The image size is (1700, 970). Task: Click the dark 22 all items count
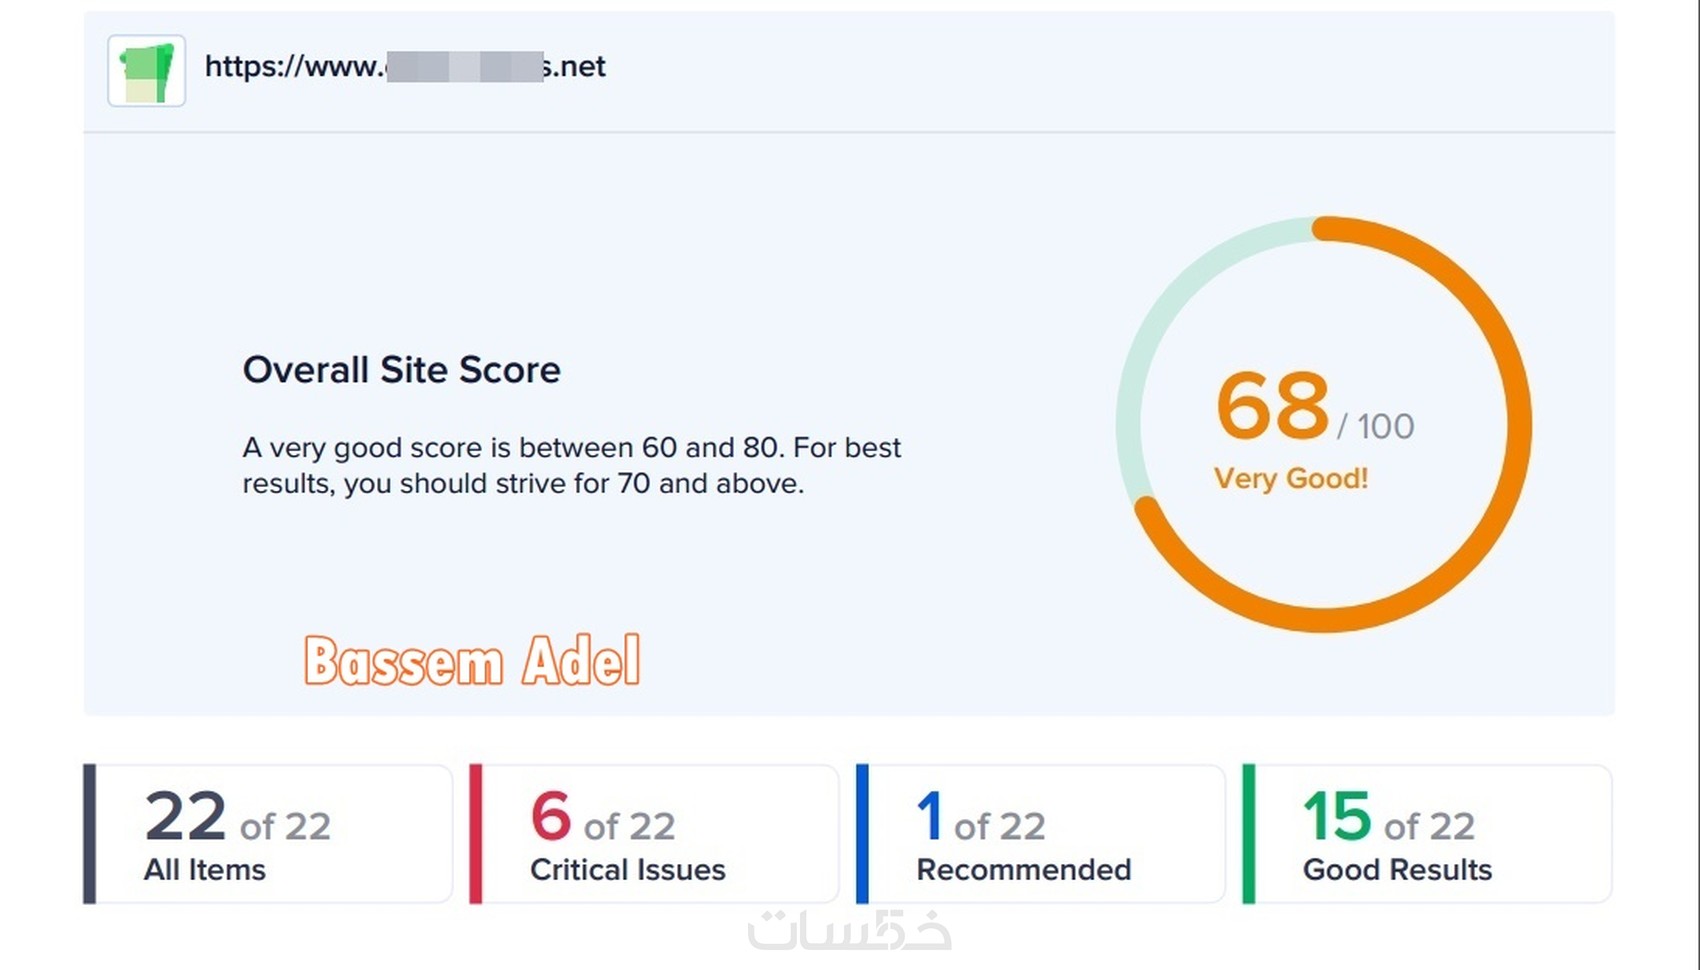[x=186, y=817]
